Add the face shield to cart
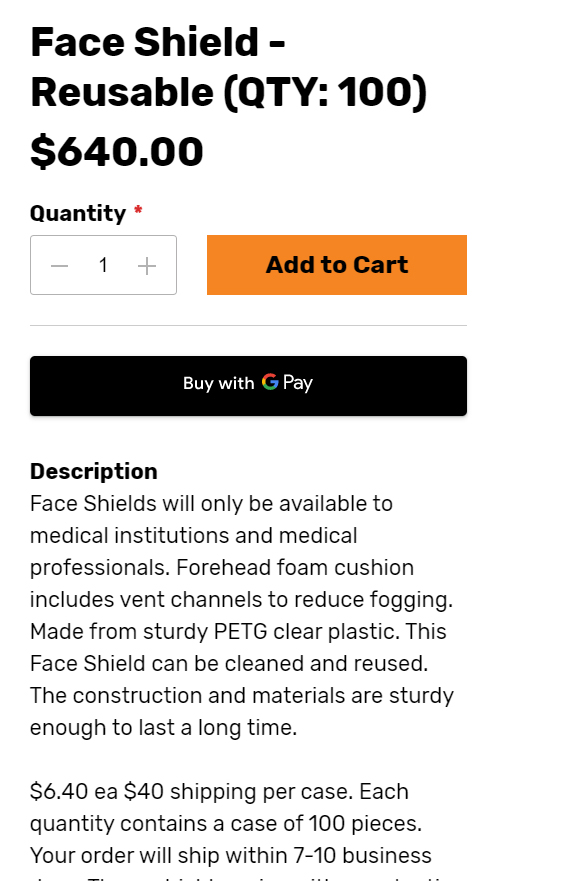Screen dimensions: 577x881 coord(337,265)
